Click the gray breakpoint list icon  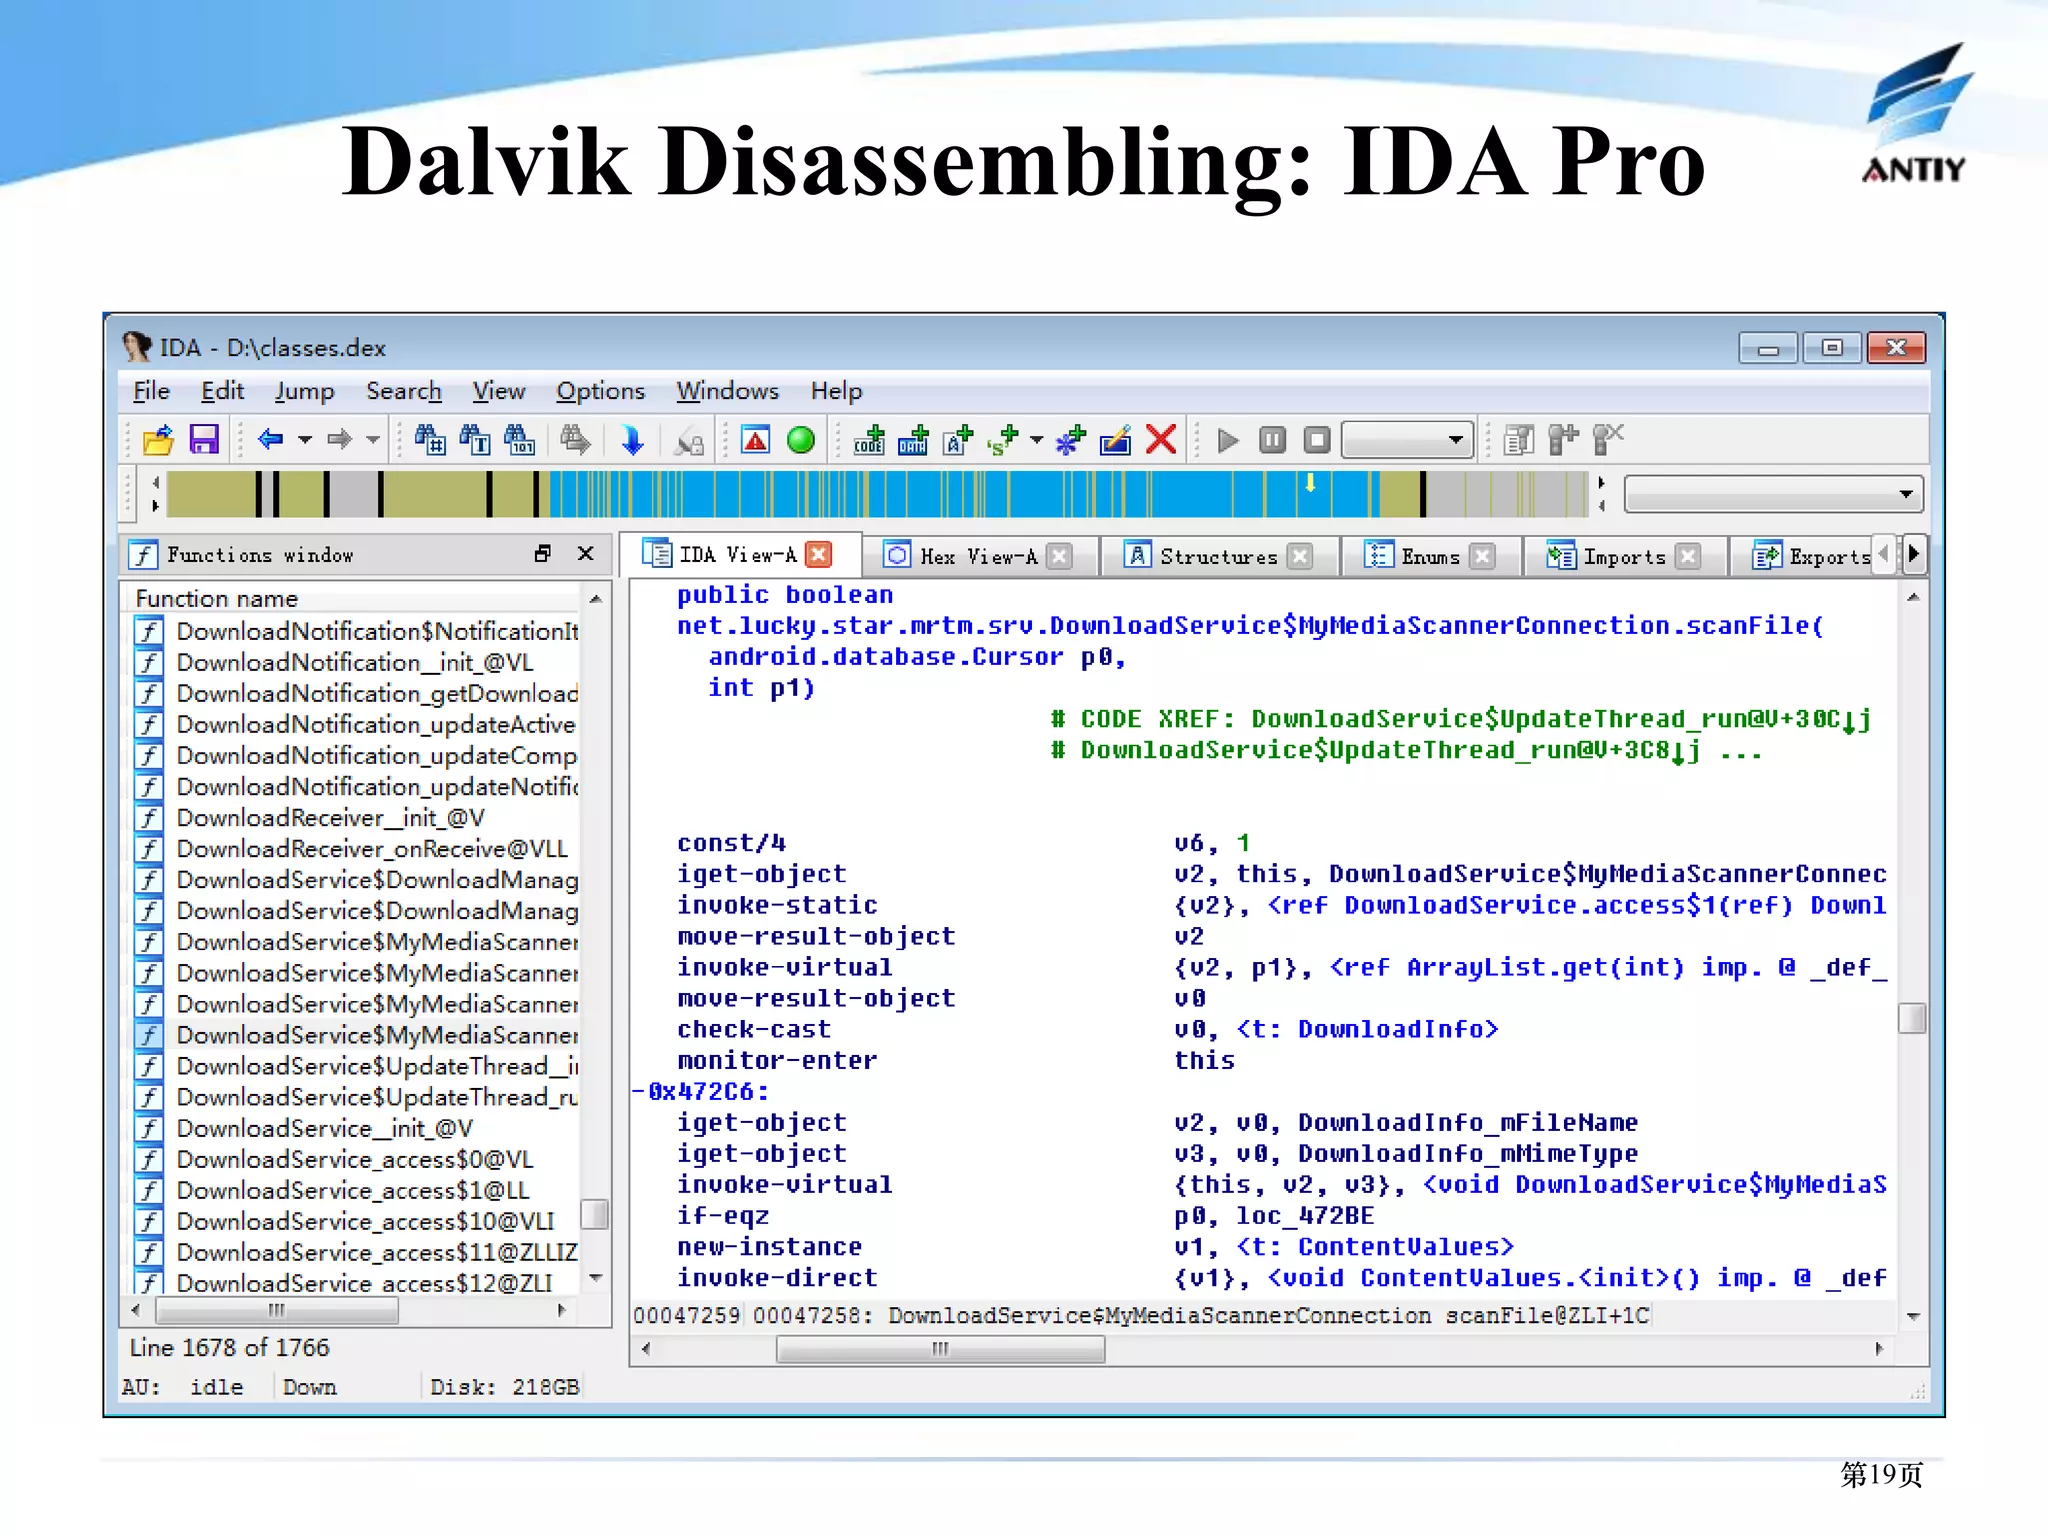pyautogui.click(x=1519, y=440)
